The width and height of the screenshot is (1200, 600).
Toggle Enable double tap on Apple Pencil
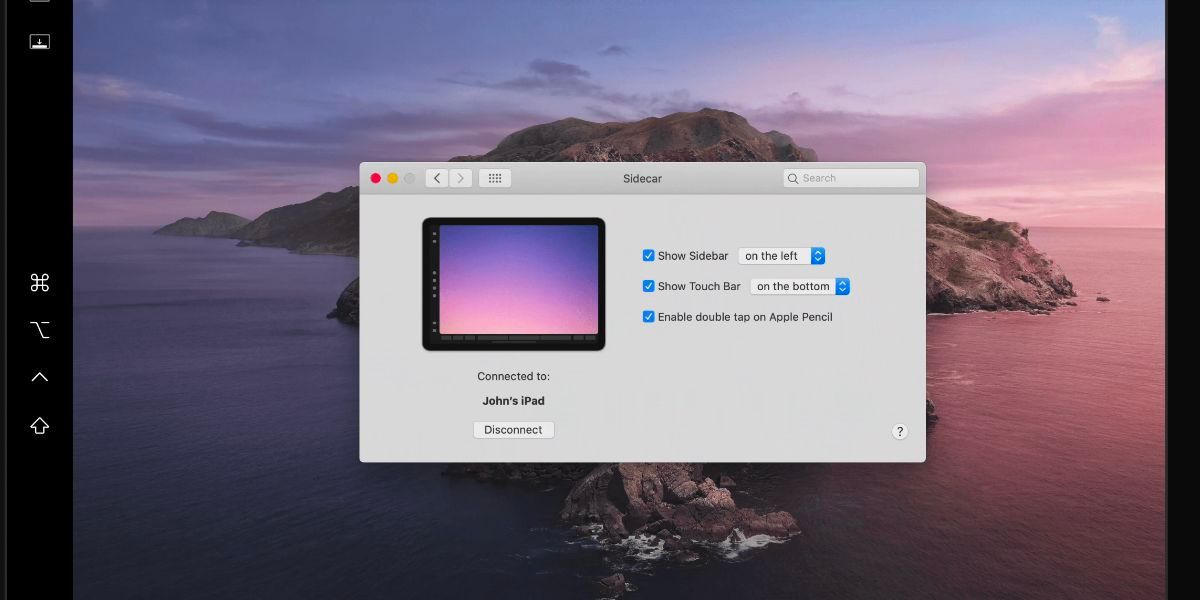(648, 317)
